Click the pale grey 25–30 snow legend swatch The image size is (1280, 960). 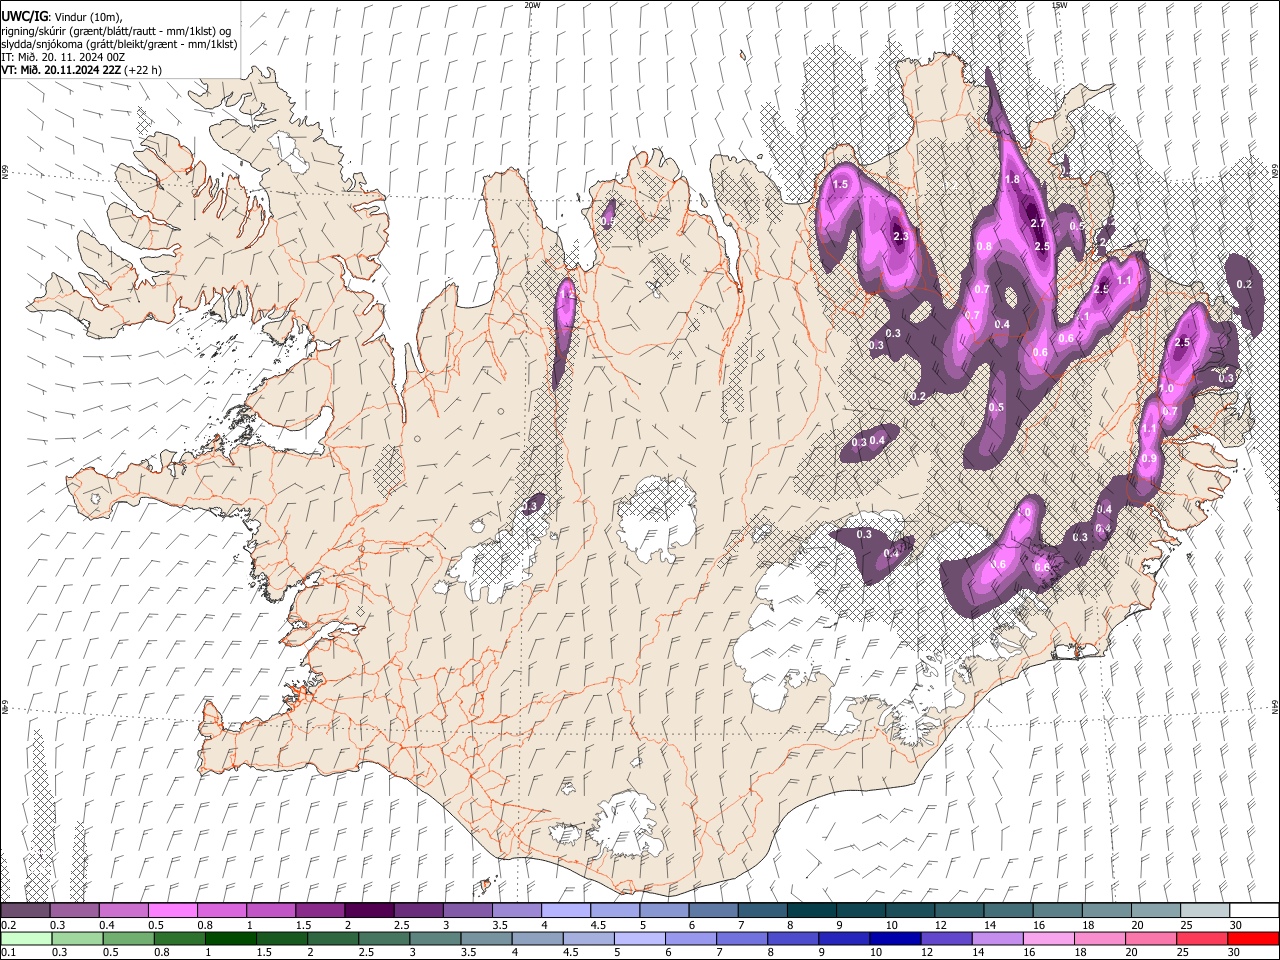pyautogui.click(x=1204, y=910)
